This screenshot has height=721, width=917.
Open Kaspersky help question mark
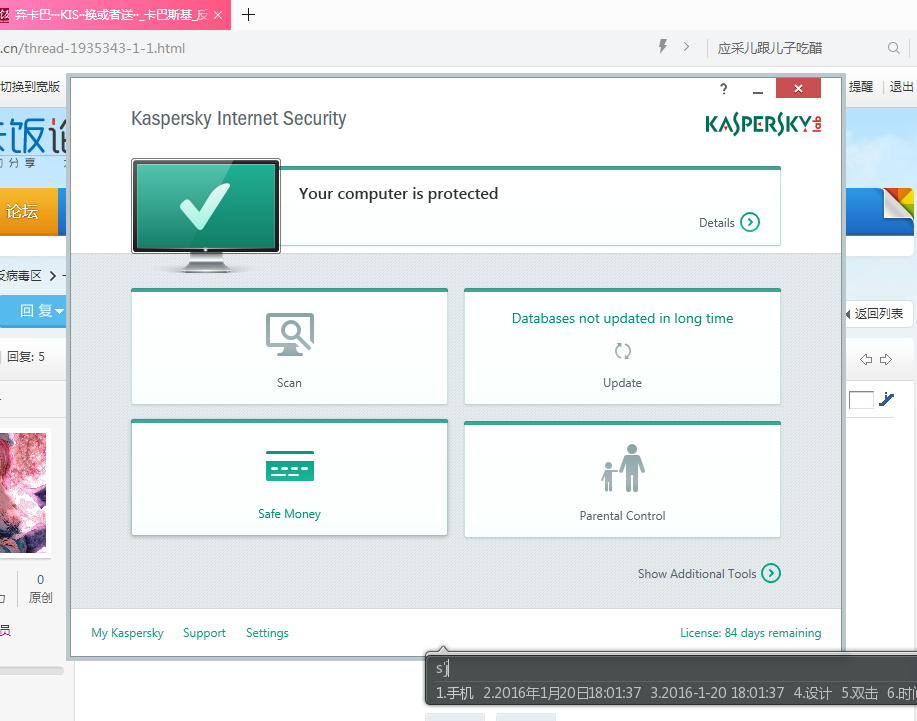[x=724, y=89]
